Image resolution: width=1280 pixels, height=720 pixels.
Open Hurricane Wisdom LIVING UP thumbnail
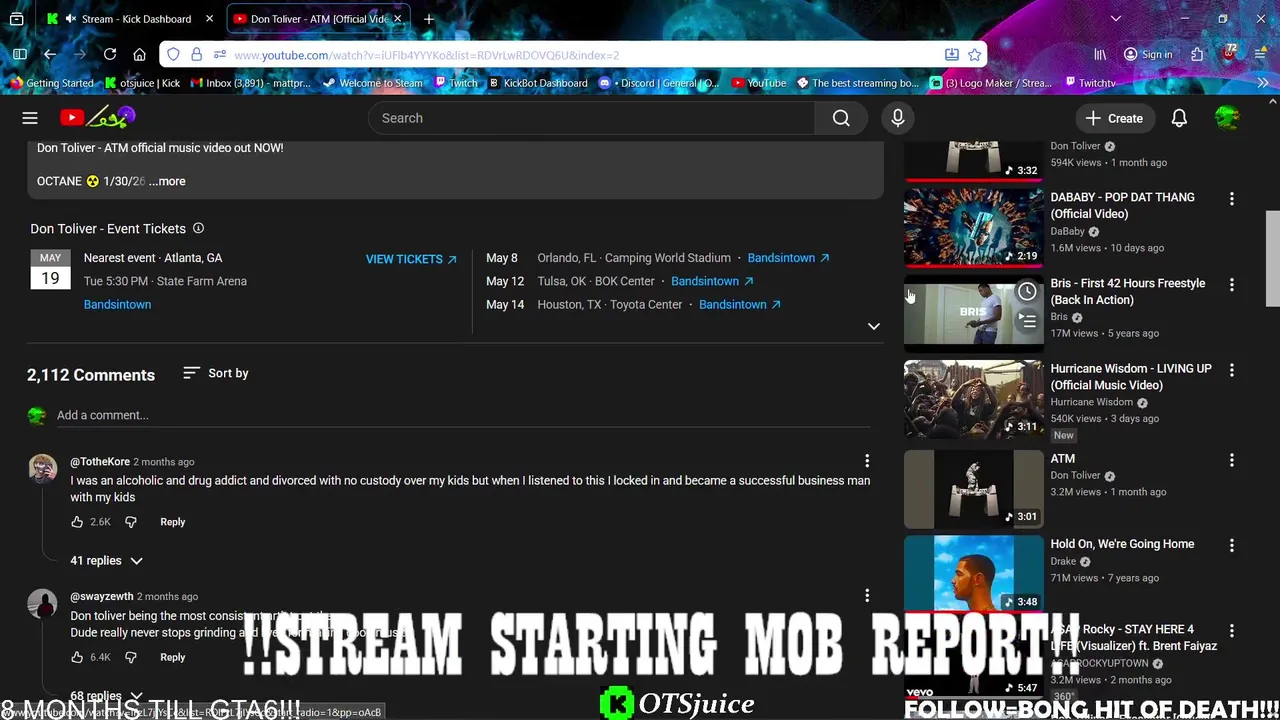tap(973, 399)
